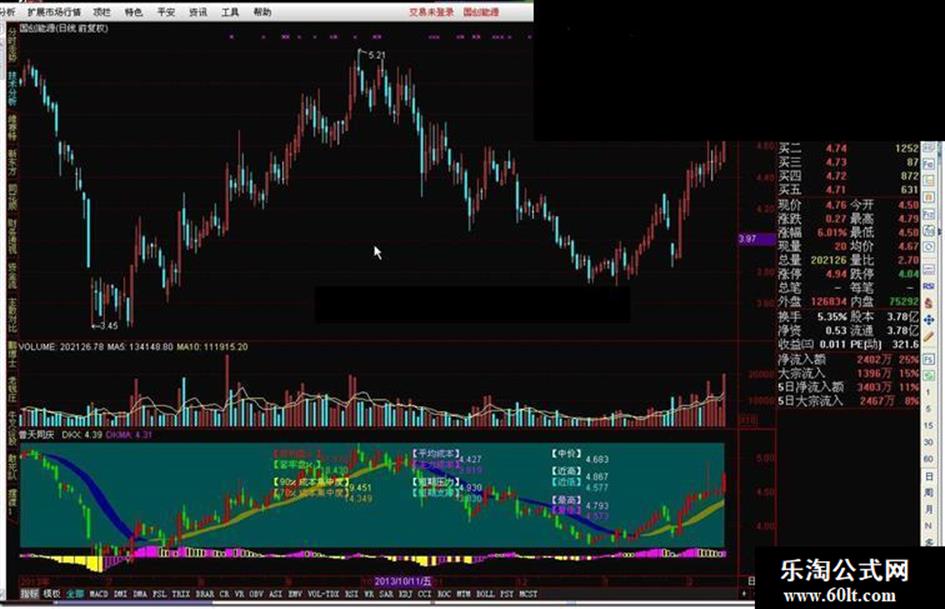This screenshot has width=945, height=609.
Task: Open the 平安 menu
Action: point(166,12)
